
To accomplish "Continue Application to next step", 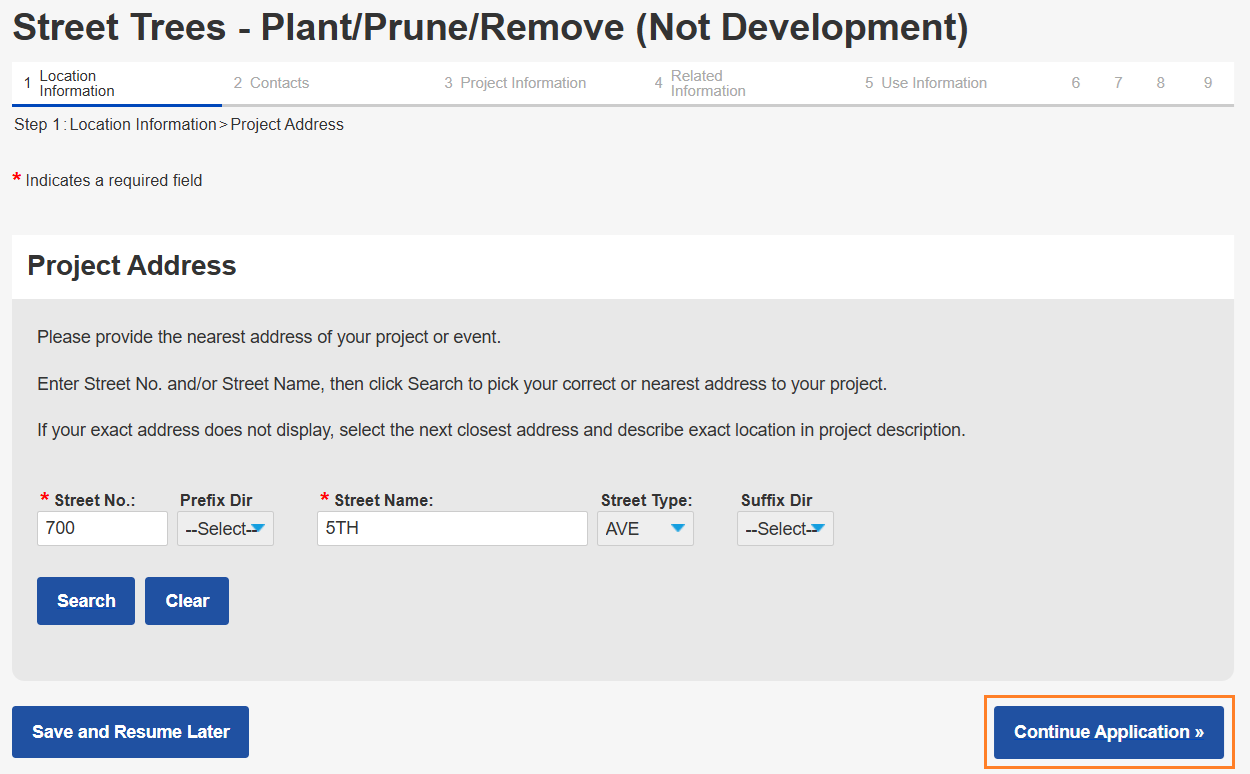I will [1109, 732].
